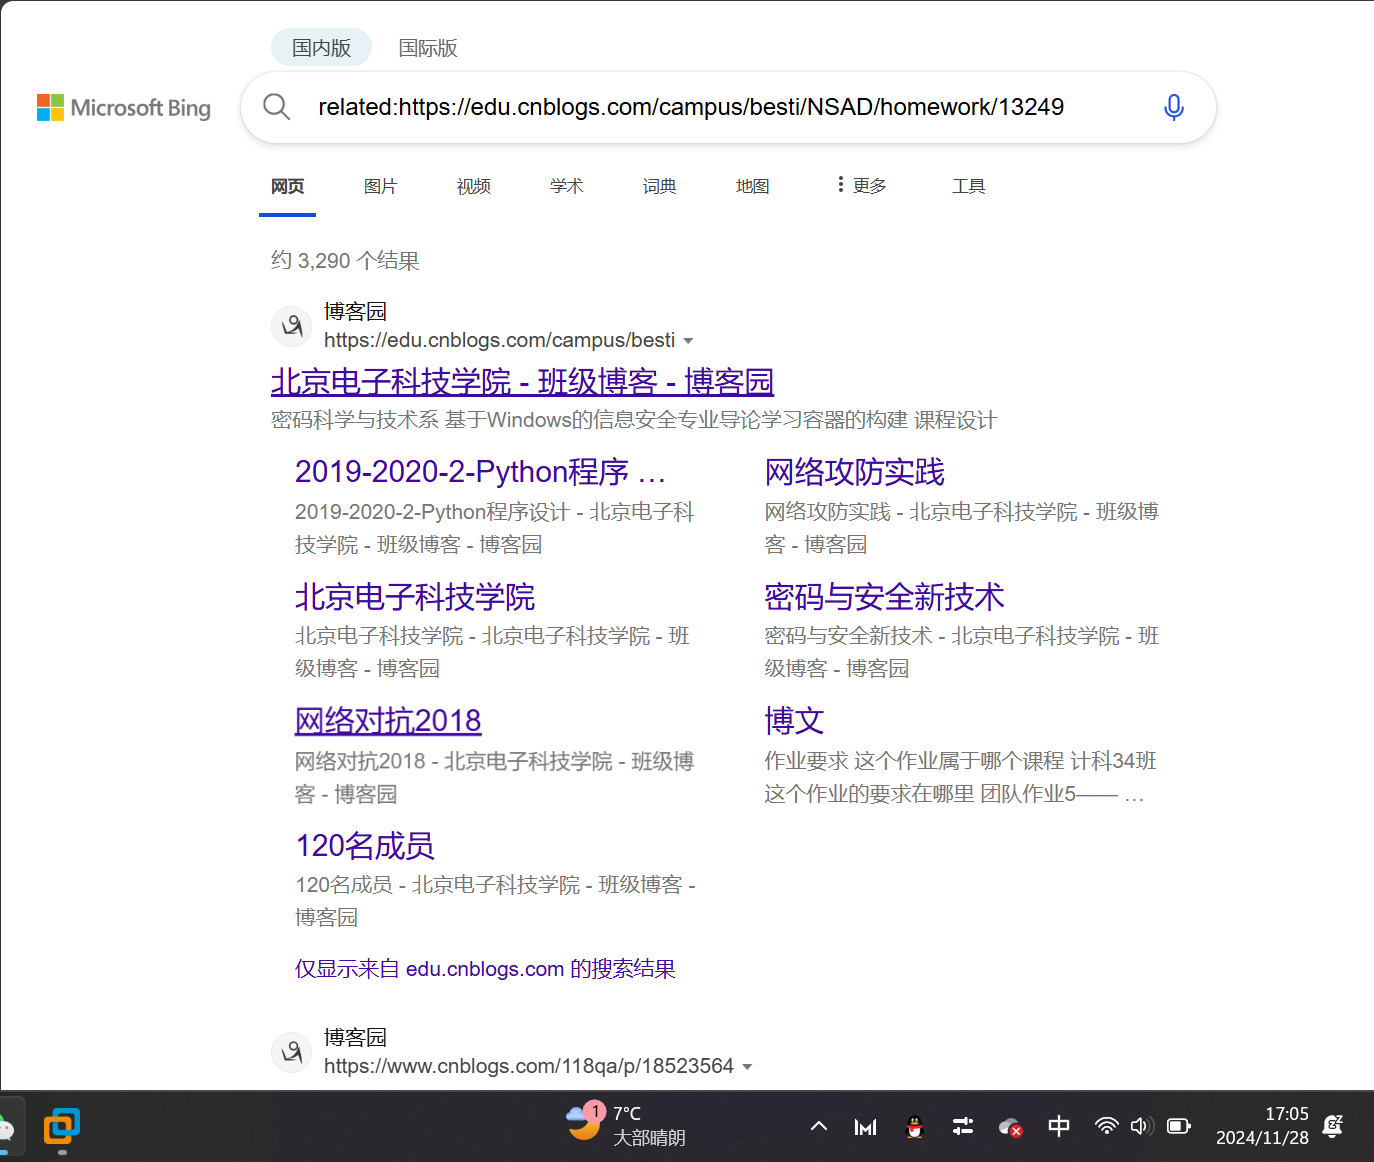
Task: Click the Microsoft Bing logo
Action: tap(124, 108)
